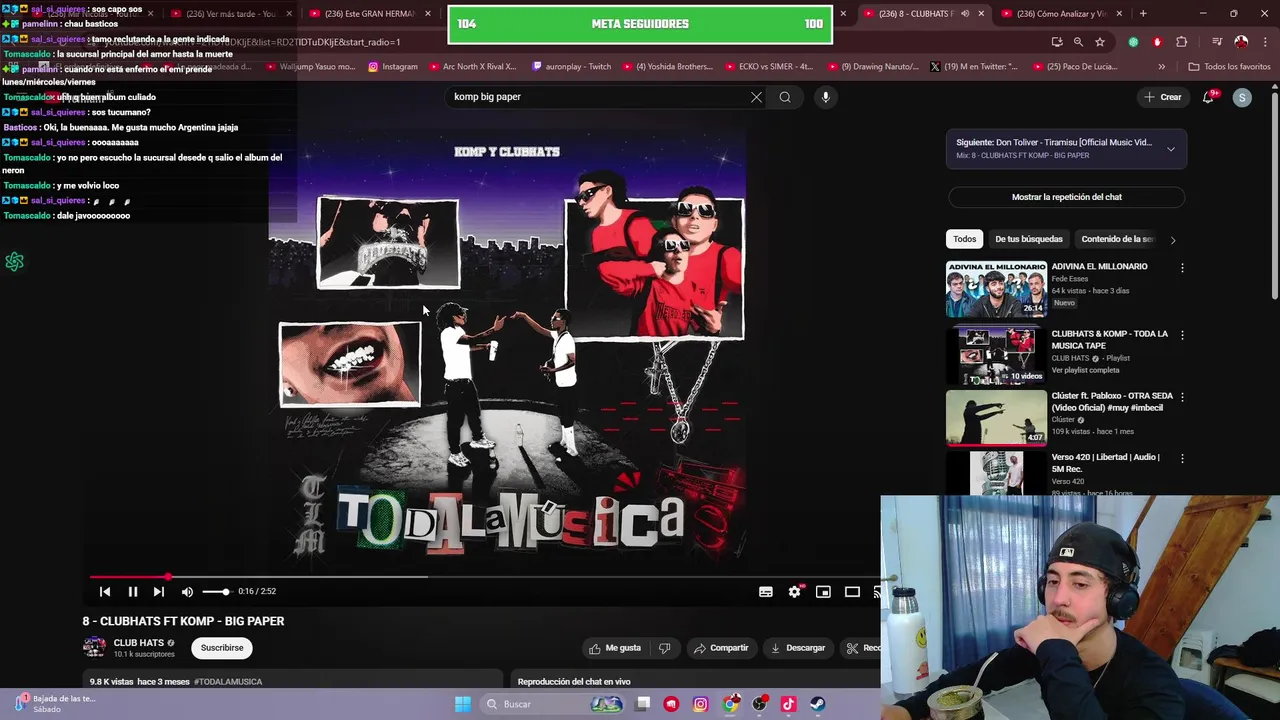Open the video settings gear
The width and height of the screenshot is (1280, 720).
[x=795, y=592]
